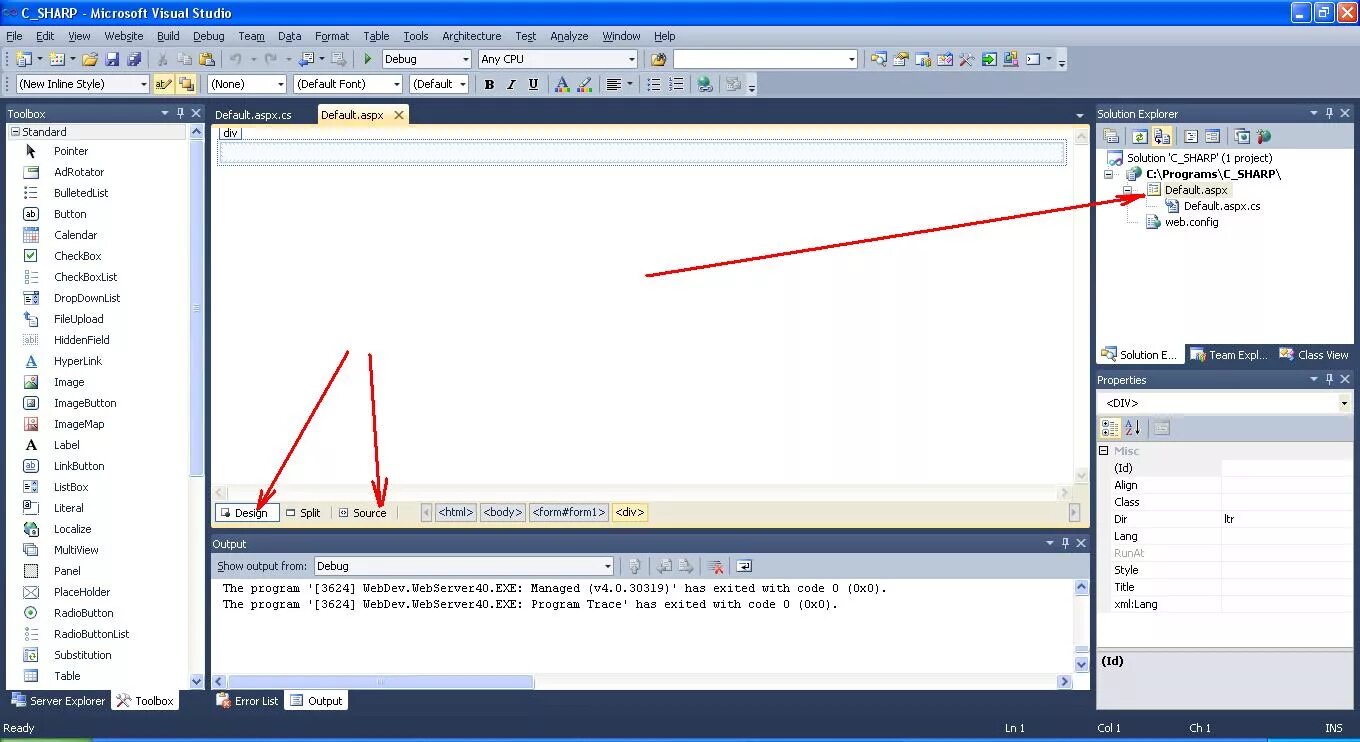The image size is (1360, 742).
Task: Open the Foreground Color tool
Action: coord(562,84)
